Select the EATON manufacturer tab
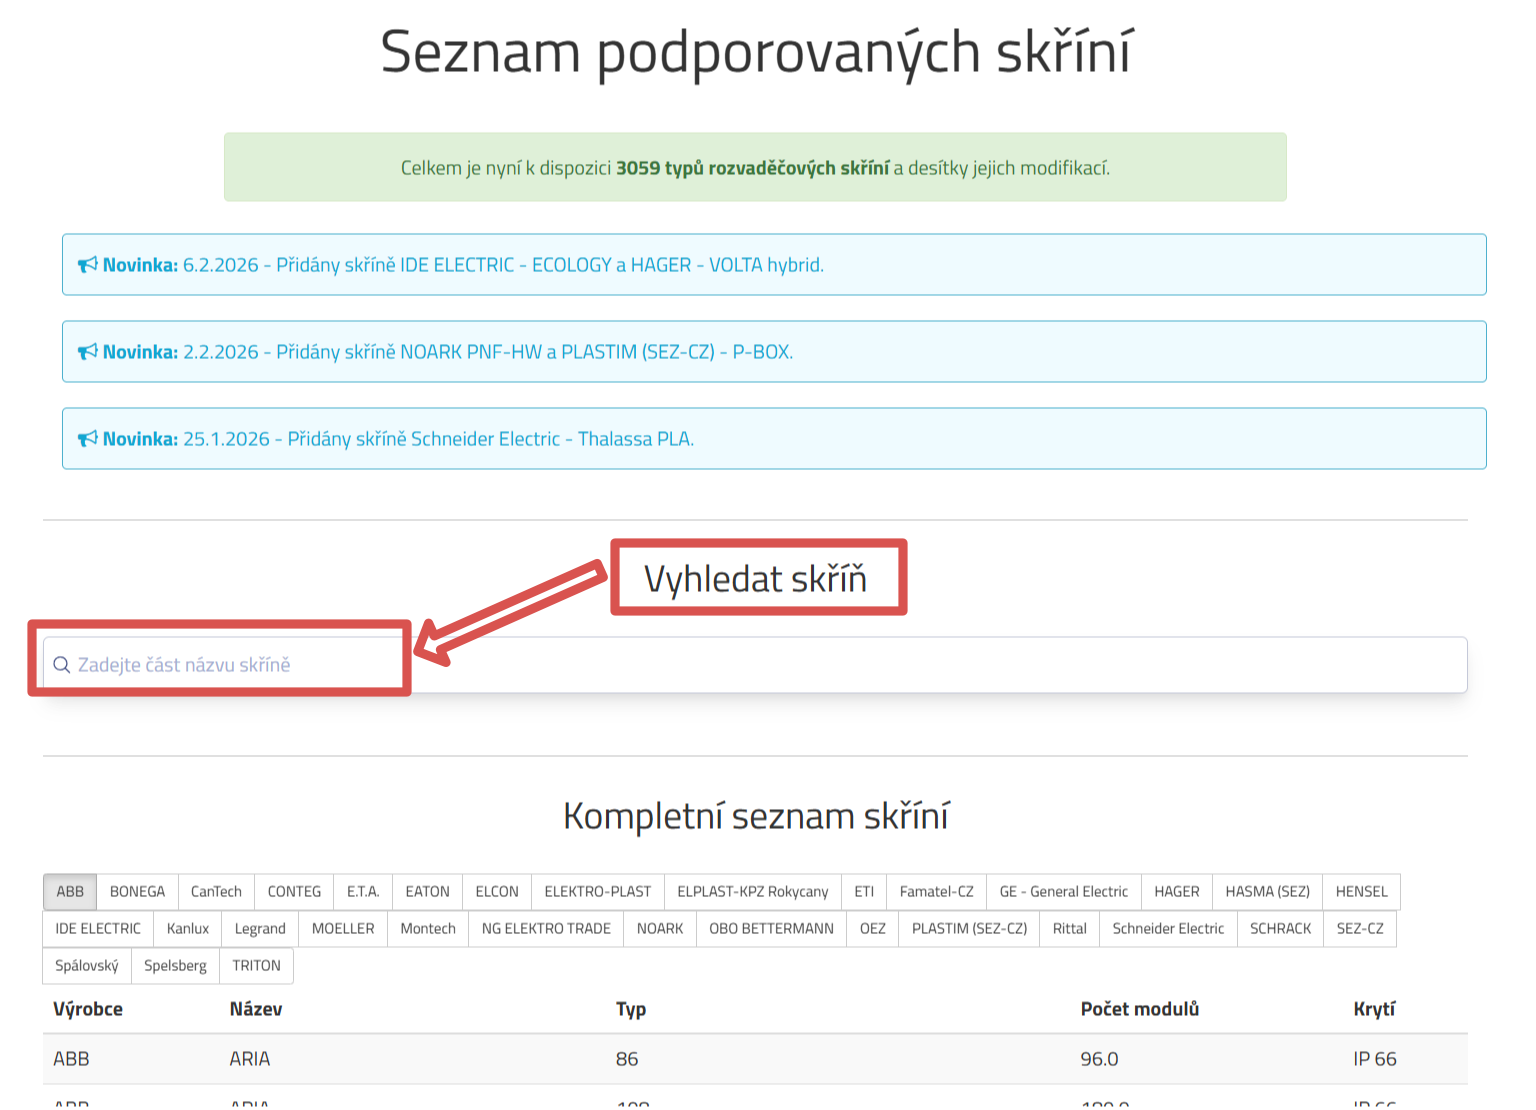The height and width of the screenshot is (1110, 1536). [x=427, y=891]
